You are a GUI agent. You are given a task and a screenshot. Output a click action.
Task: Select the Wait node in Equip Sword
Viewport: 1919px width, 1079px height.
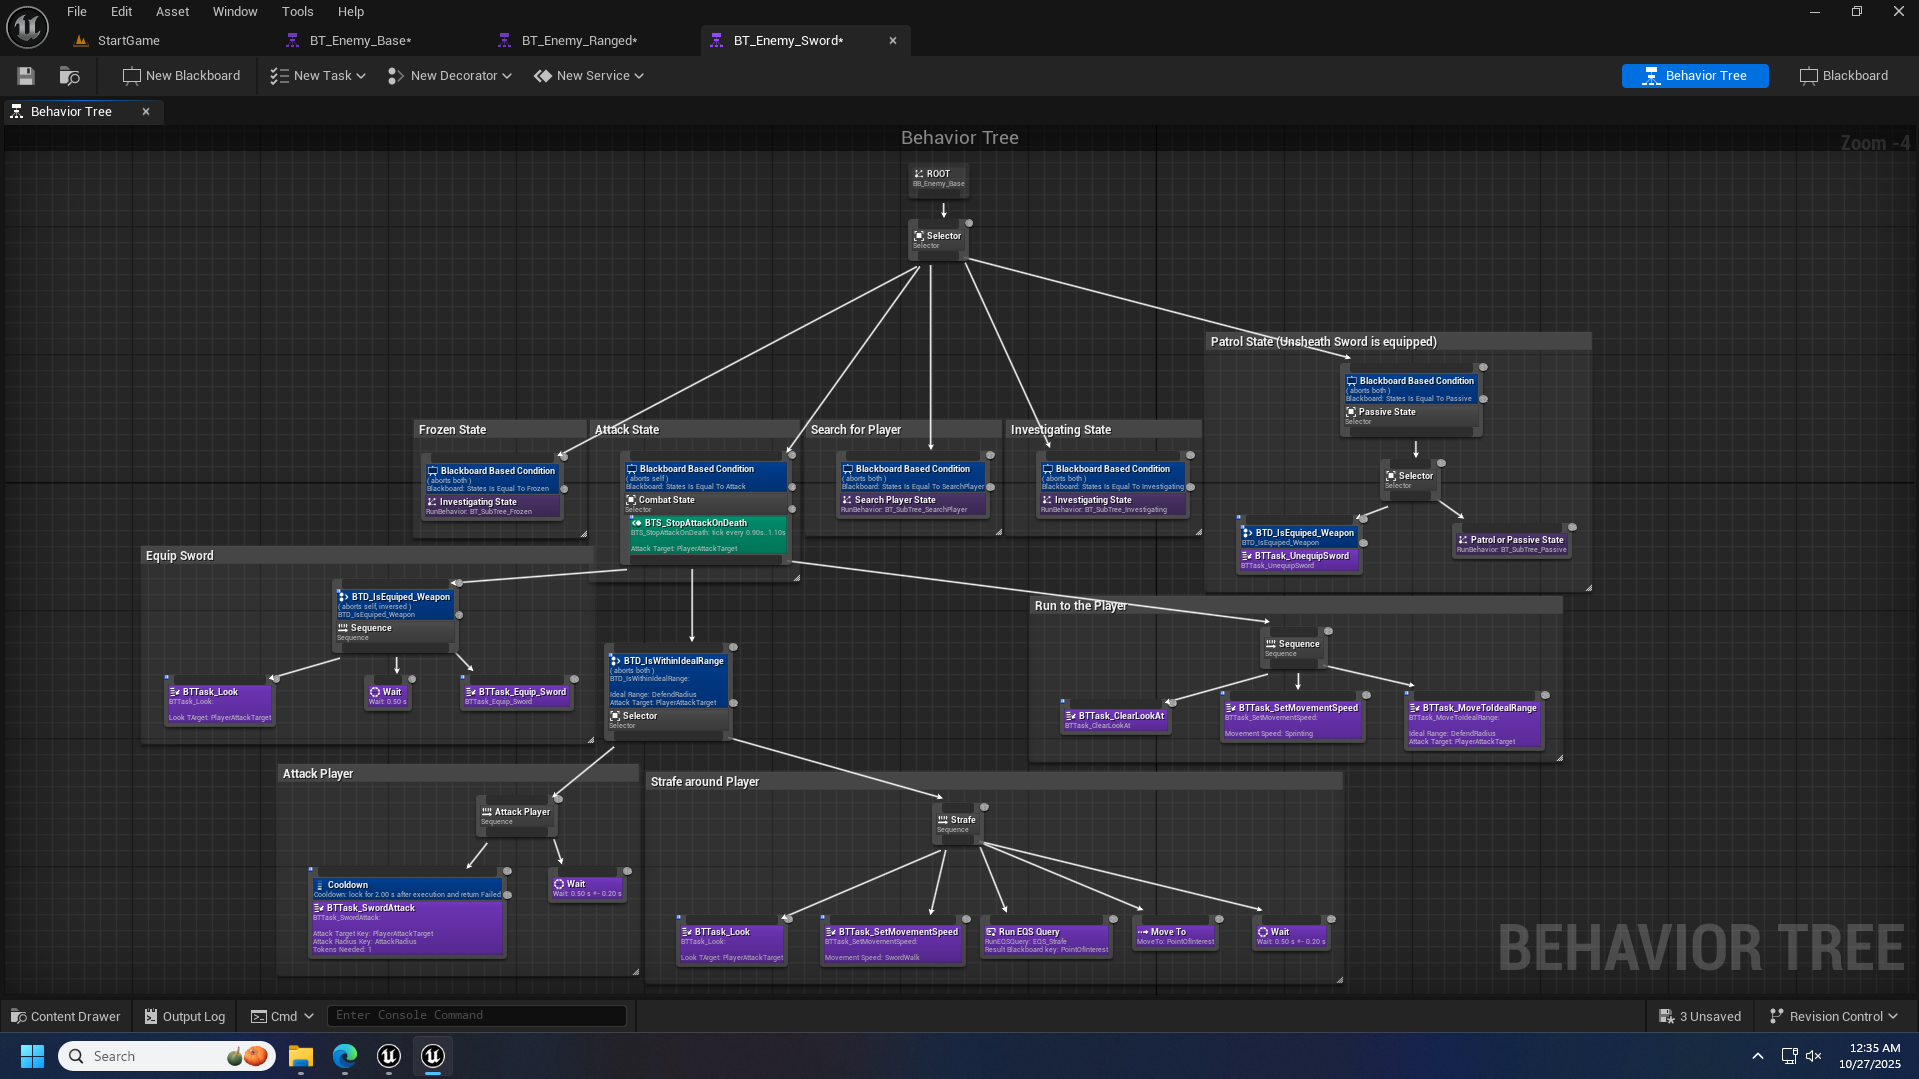pyautogui.click(x=387, y=696)
